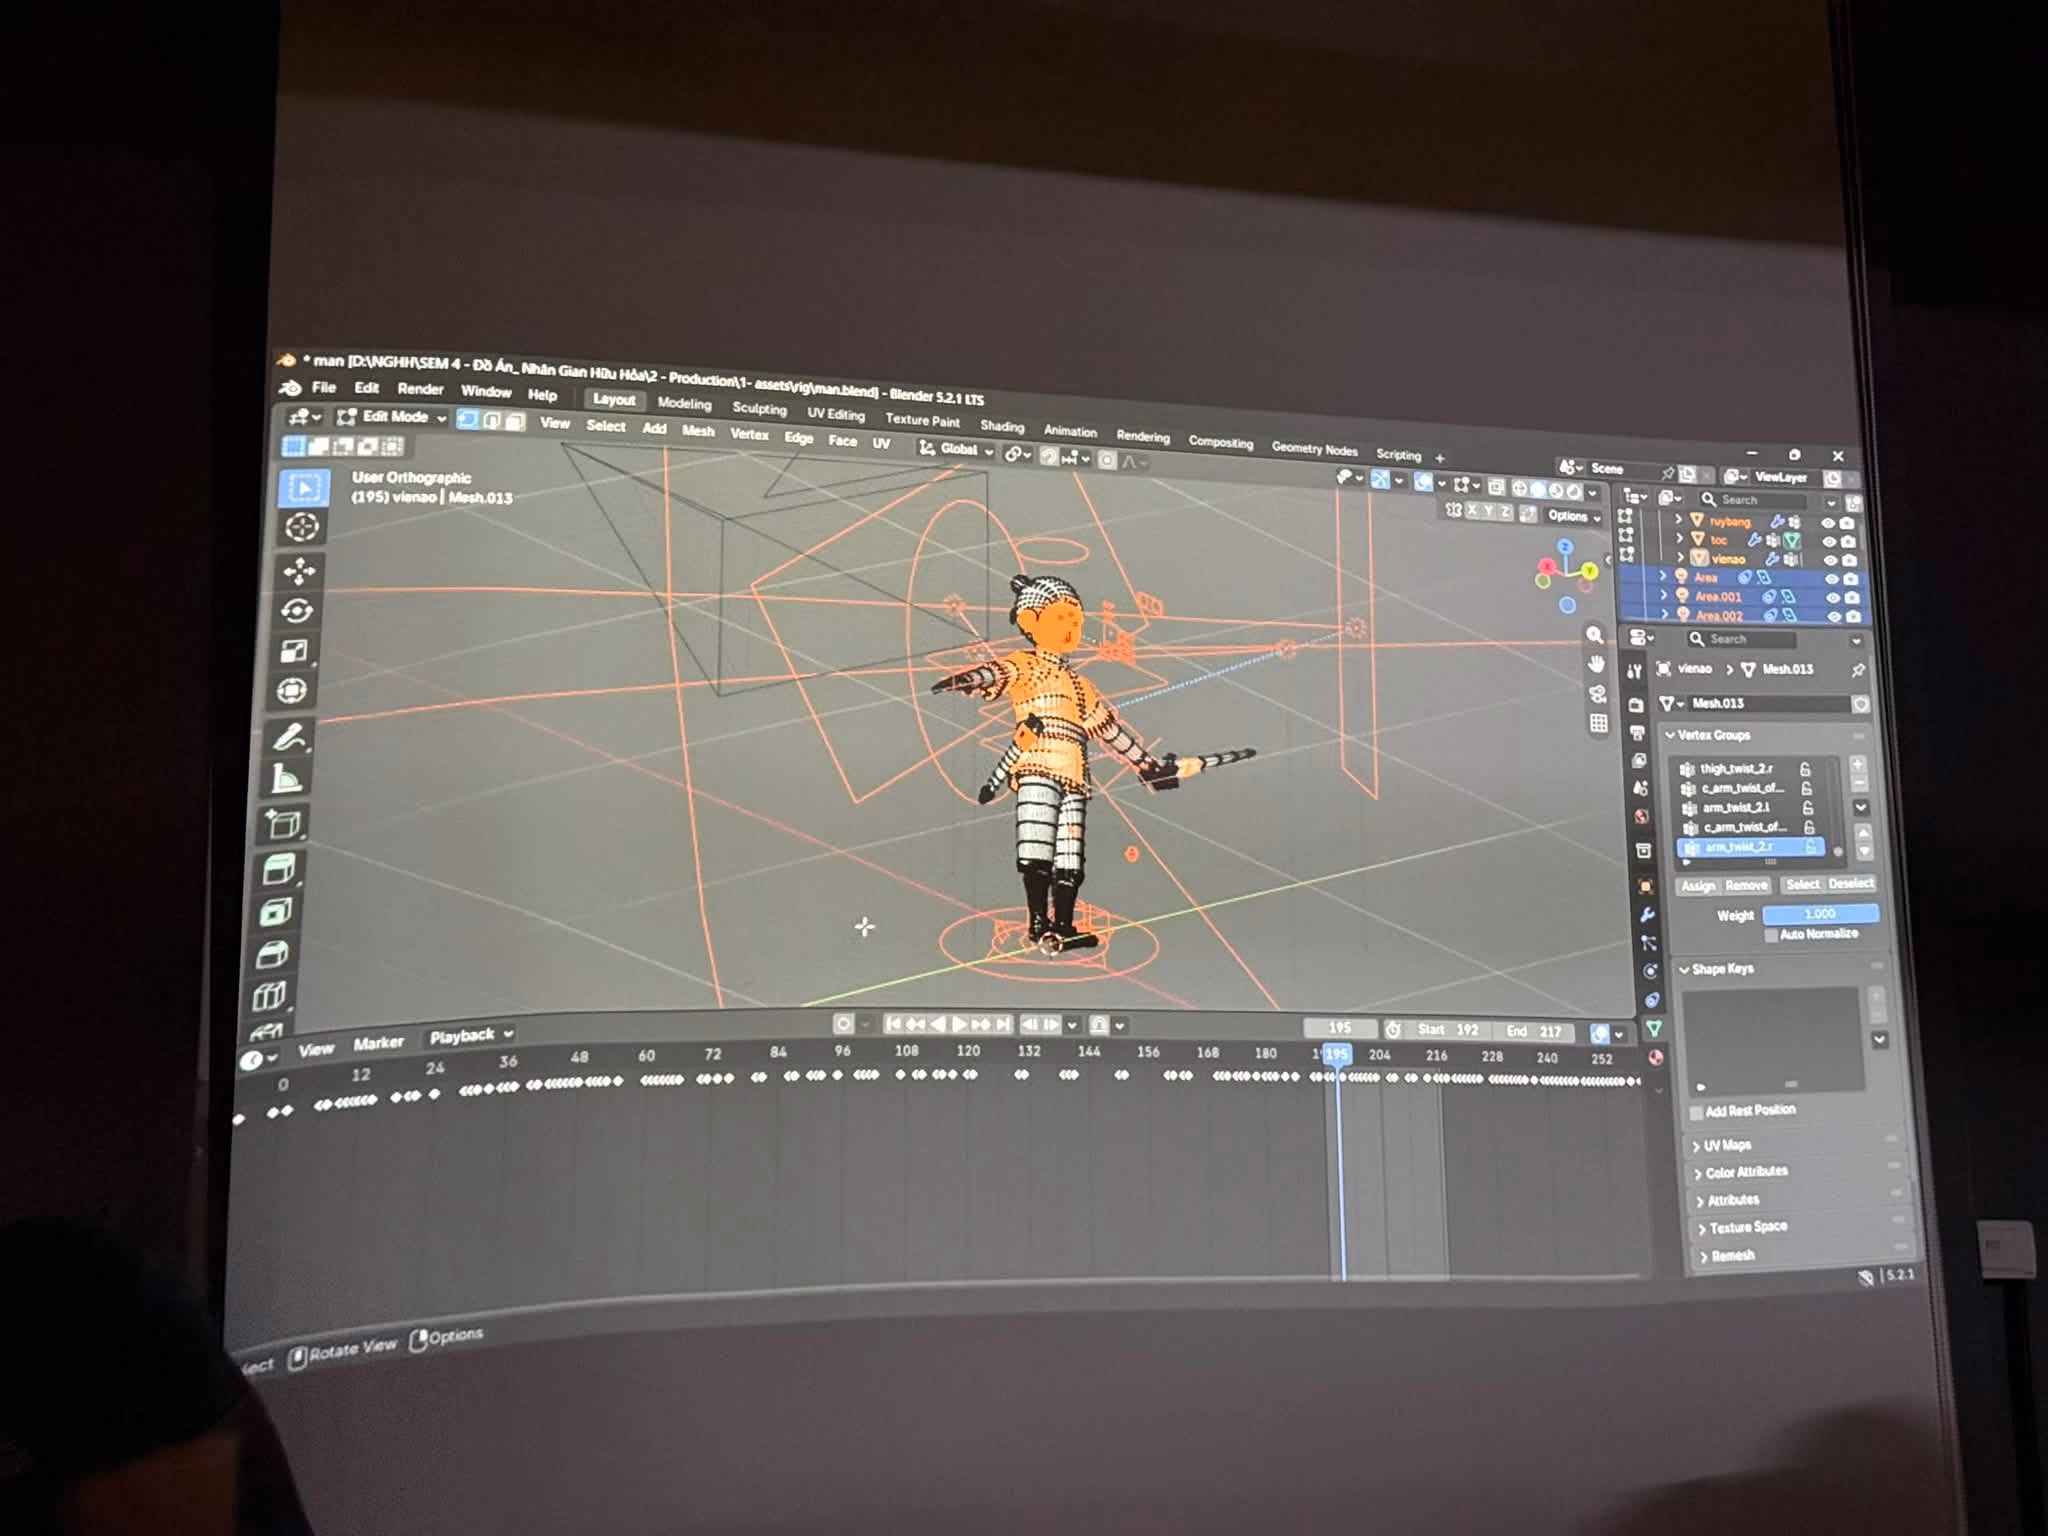Select the Inset Faces tool
Viewport: 2048px width, 1536px height.
tap(277, 912)
